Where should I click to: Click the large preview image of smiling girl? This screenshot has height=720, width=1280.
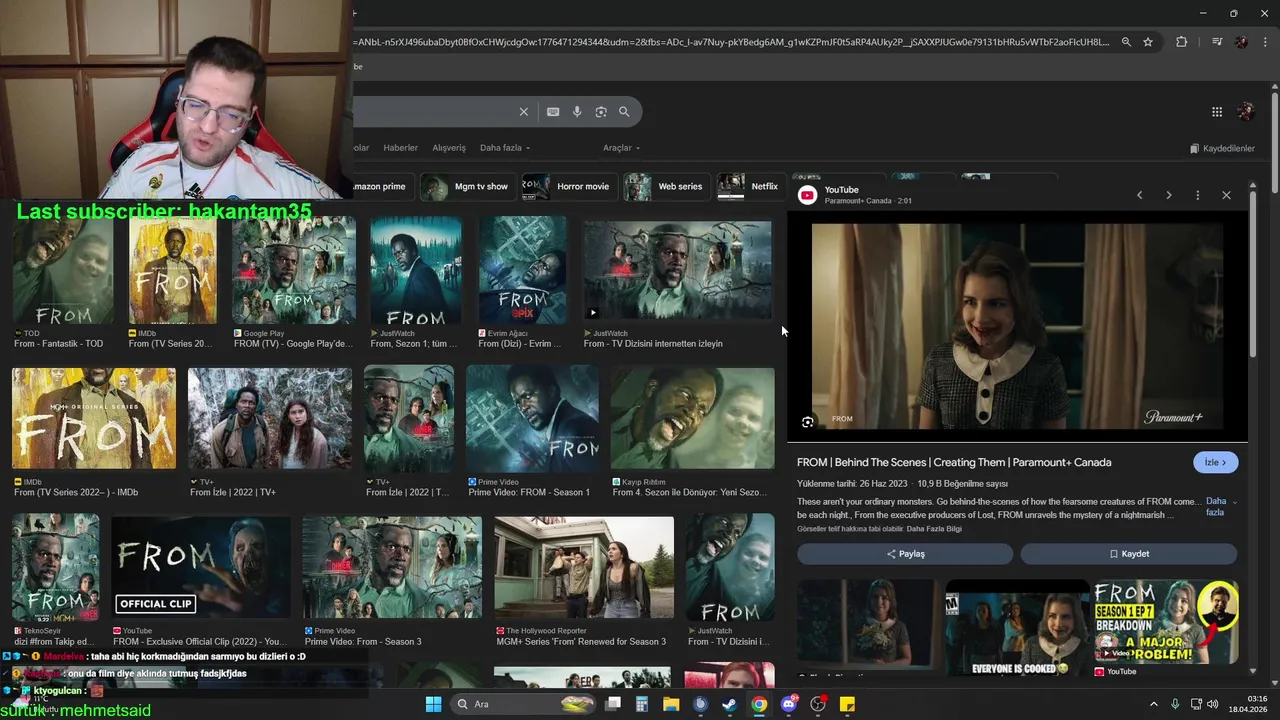(x=1017, y=325)
